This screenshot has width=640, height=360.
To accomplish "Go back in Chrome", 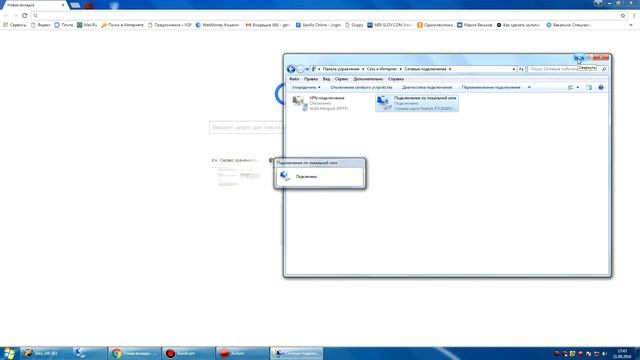I will (6, 16).
